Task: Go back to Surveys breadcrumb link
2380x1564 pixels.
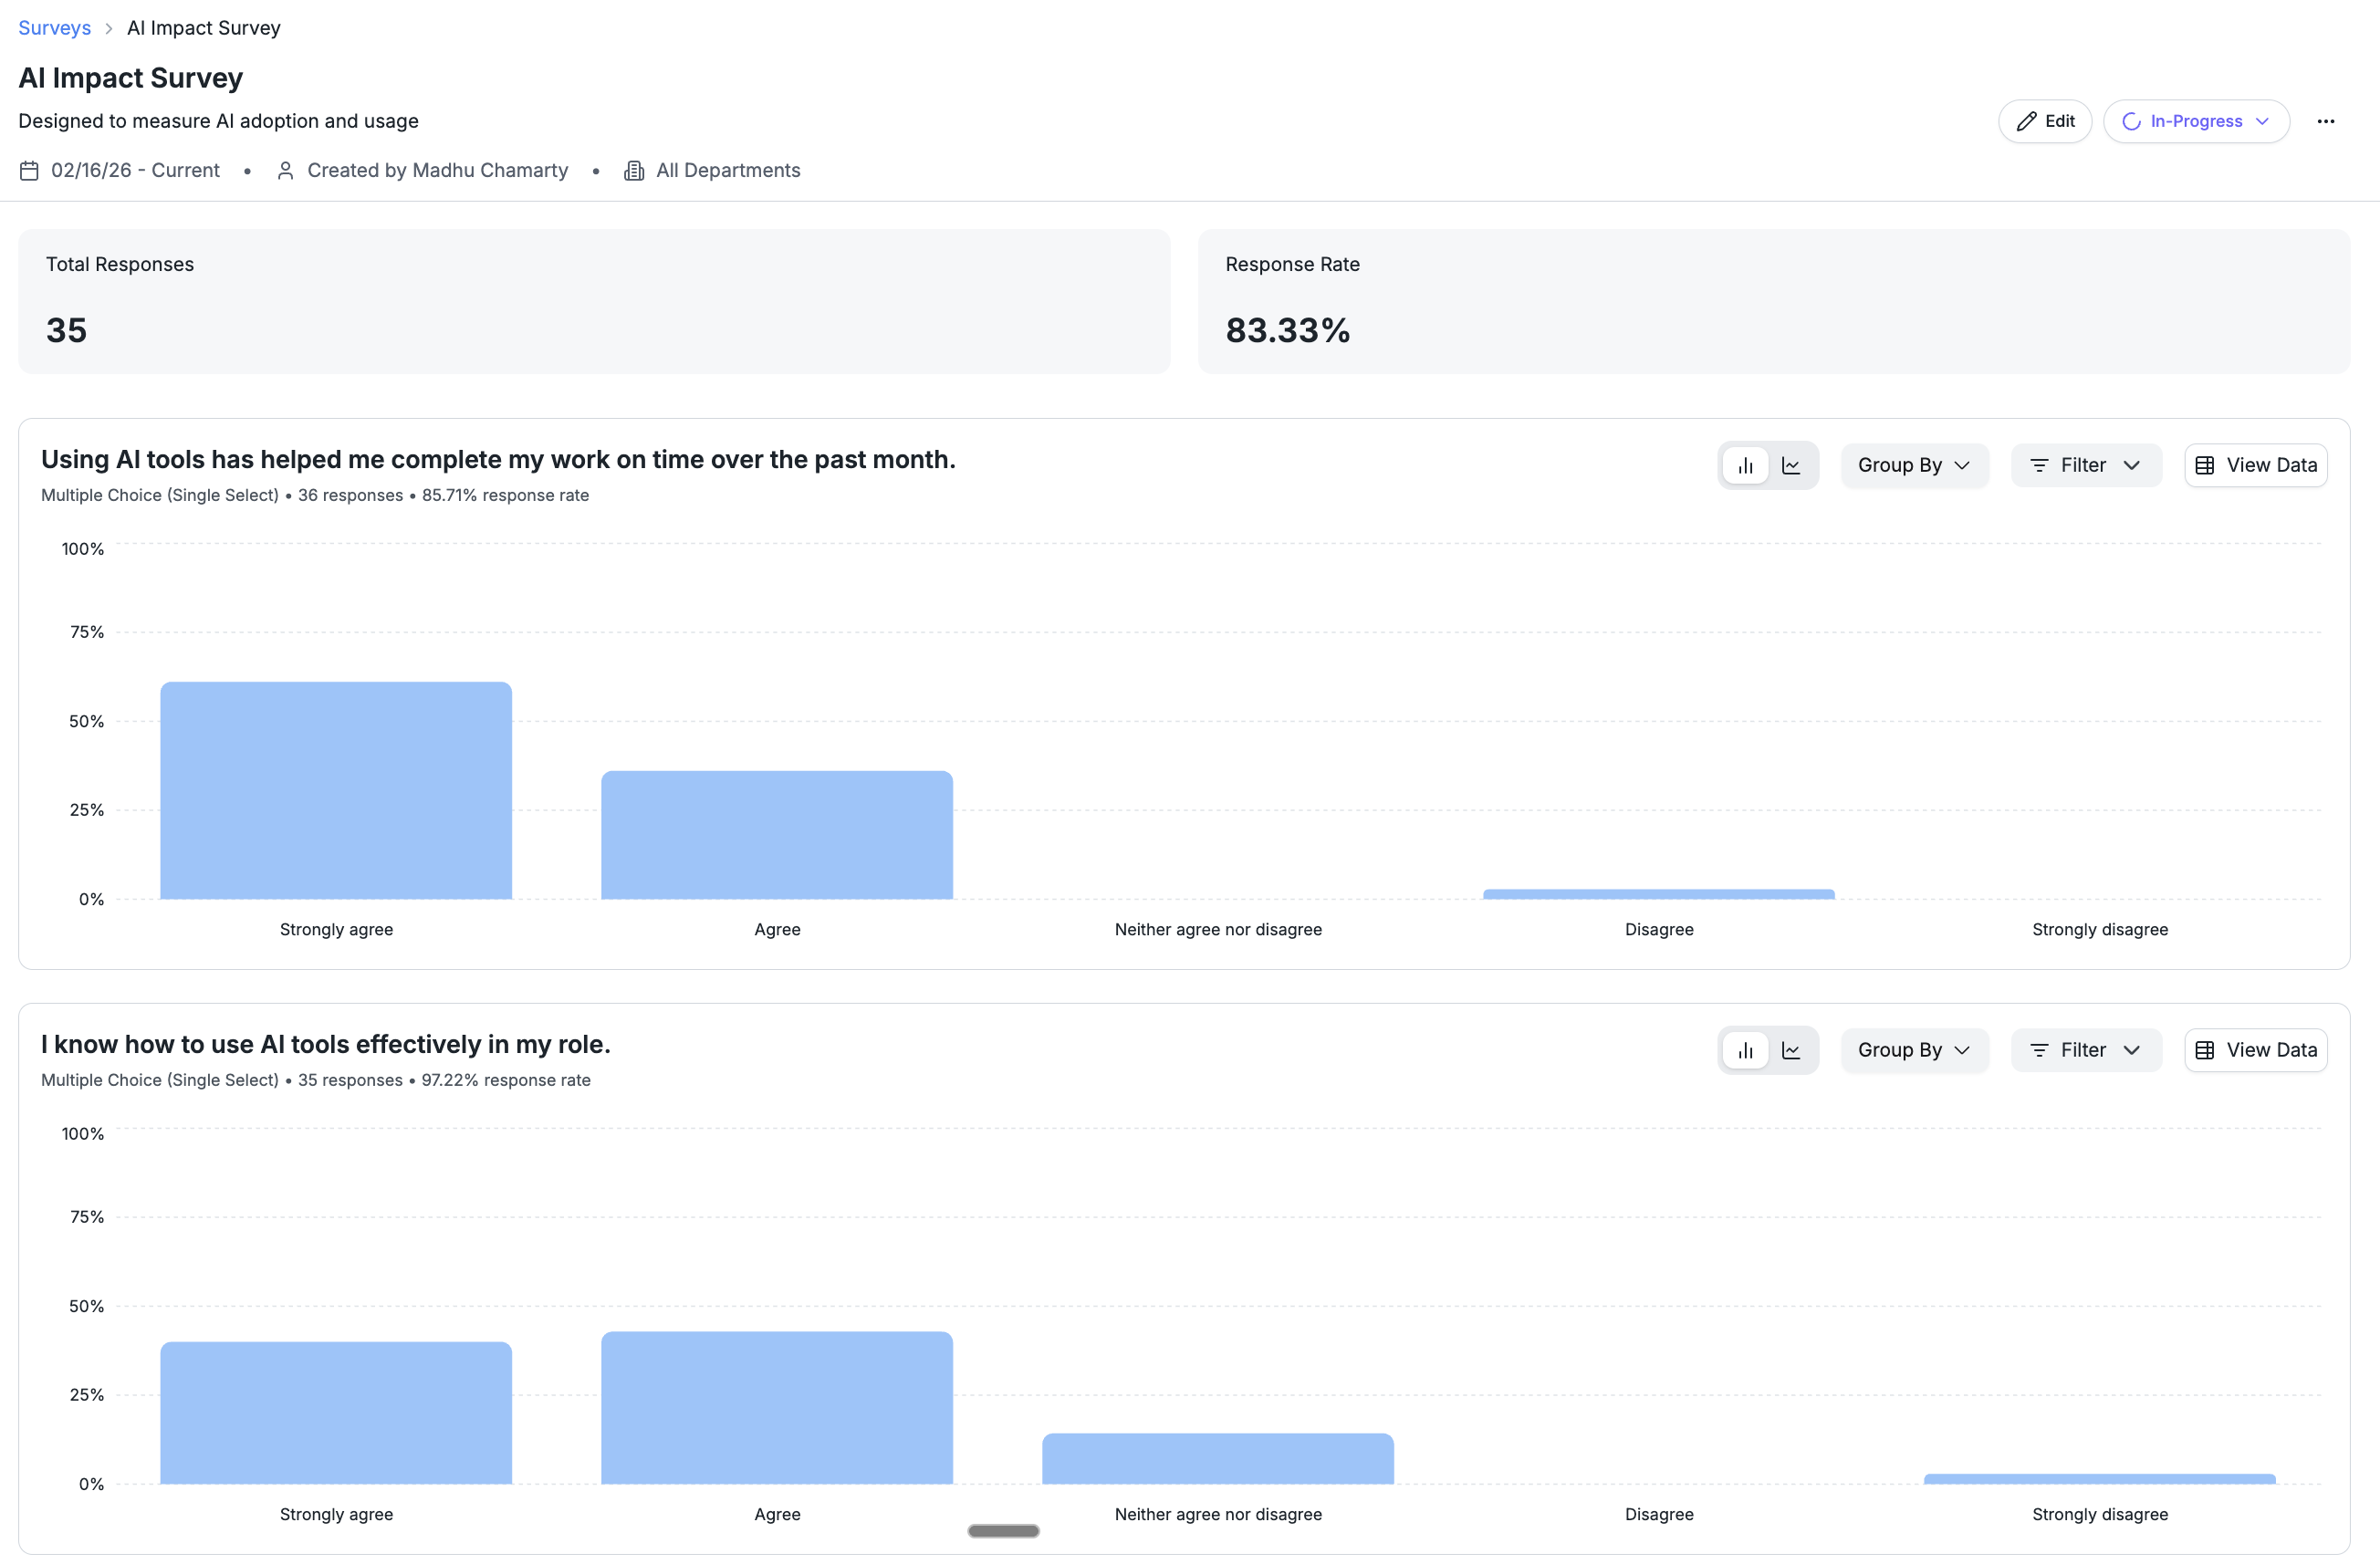Action: tap(54, 28)
